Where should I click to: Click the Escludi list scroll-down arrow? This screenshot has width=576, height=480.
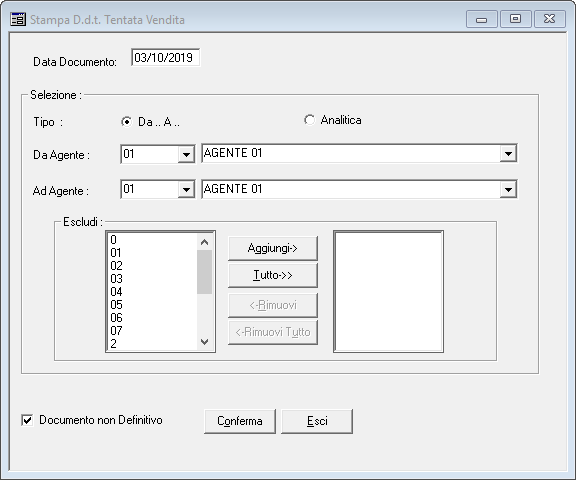point(205,342)
